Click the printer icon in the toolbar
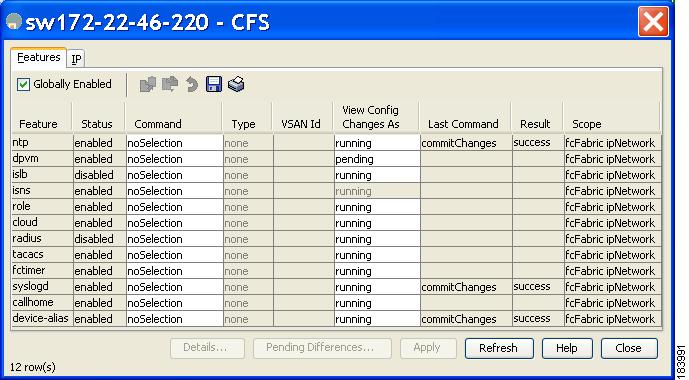This screenshot has height=380, width=689. tap(236, 84)
